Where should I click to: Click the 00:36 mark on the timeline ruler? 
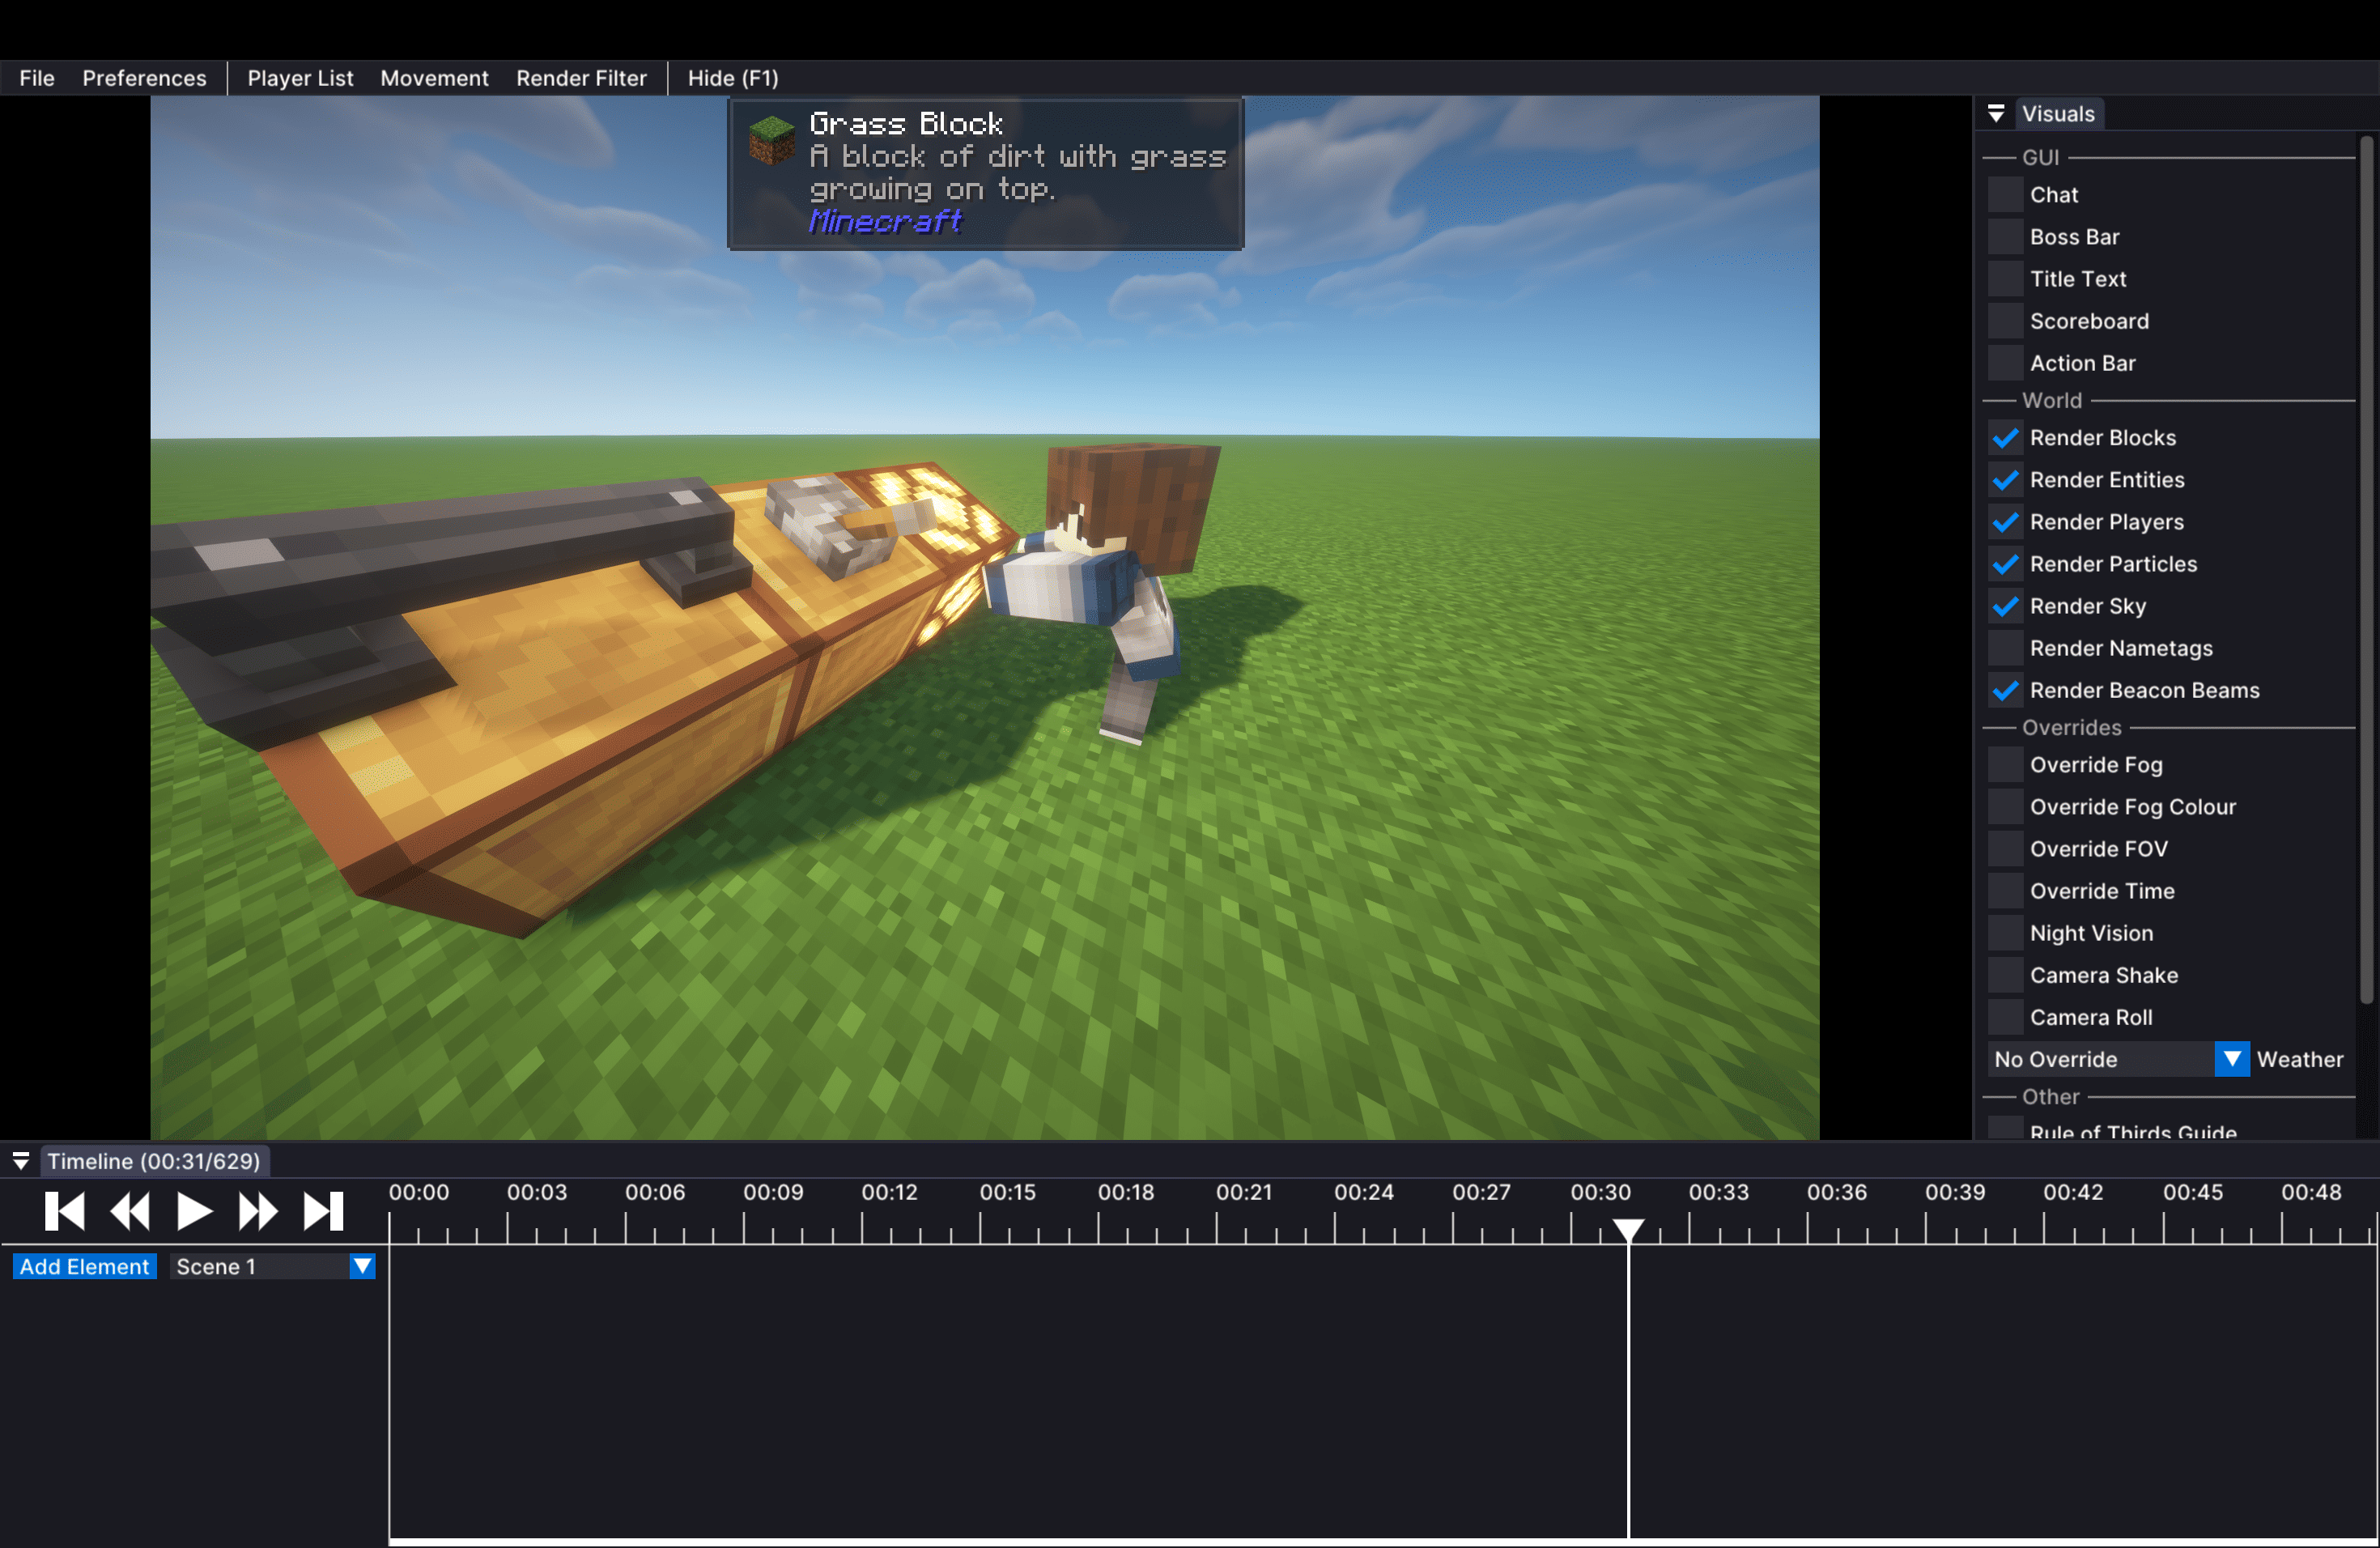[1836, 1192]
